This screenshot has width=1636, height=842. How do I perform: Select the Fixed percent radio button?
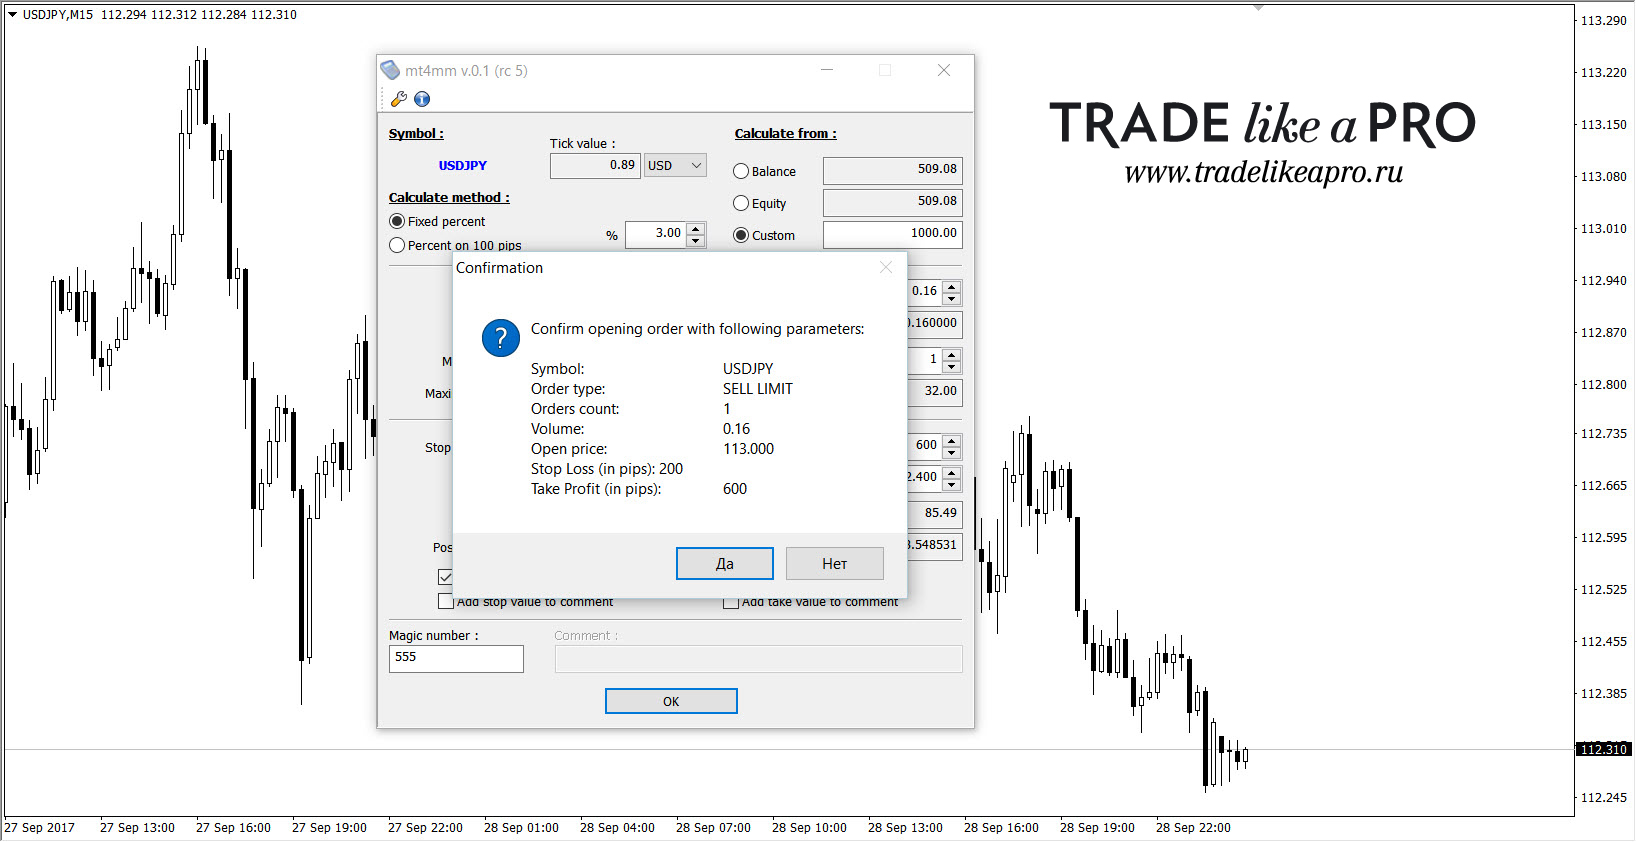coord(397,221)
